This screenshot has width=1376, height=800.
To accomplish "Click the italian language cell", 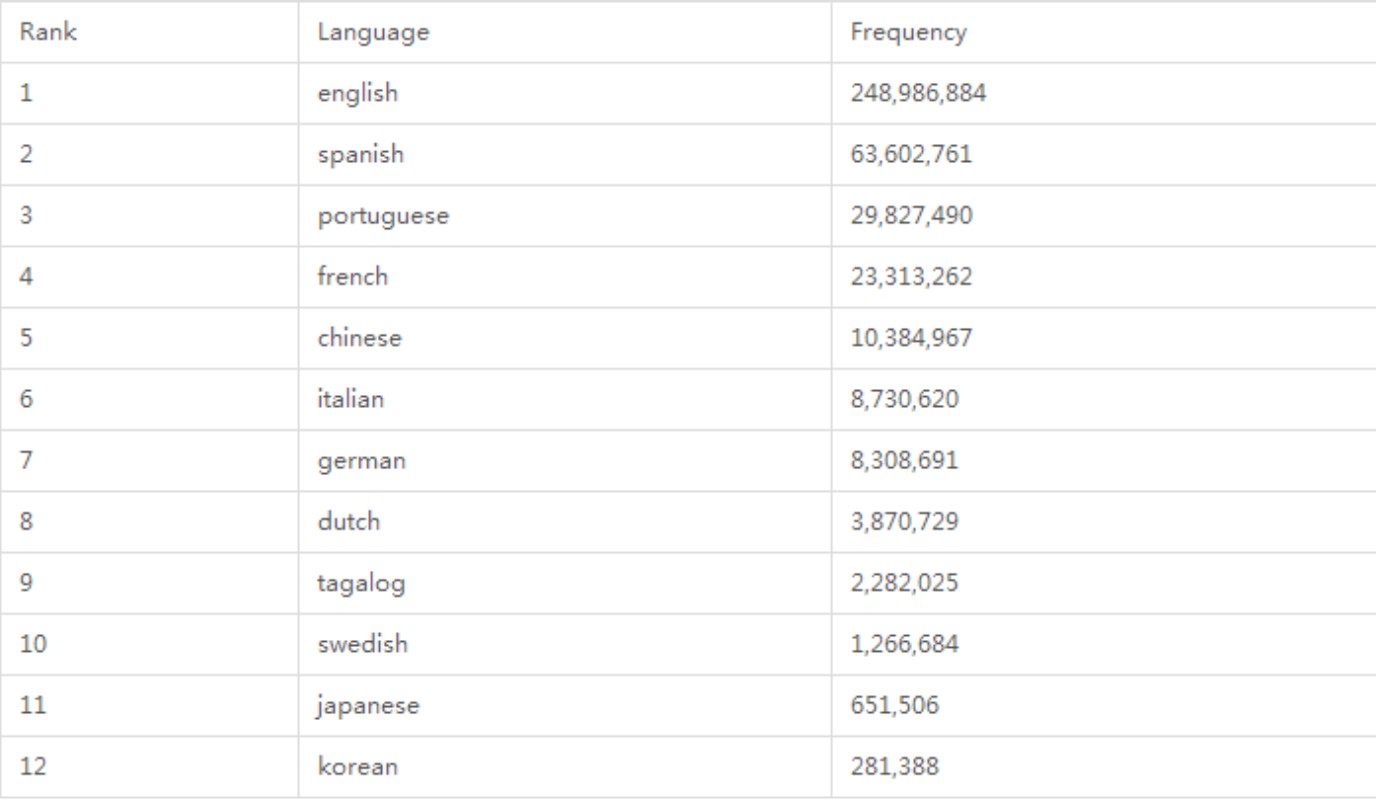I will (350, 399).
